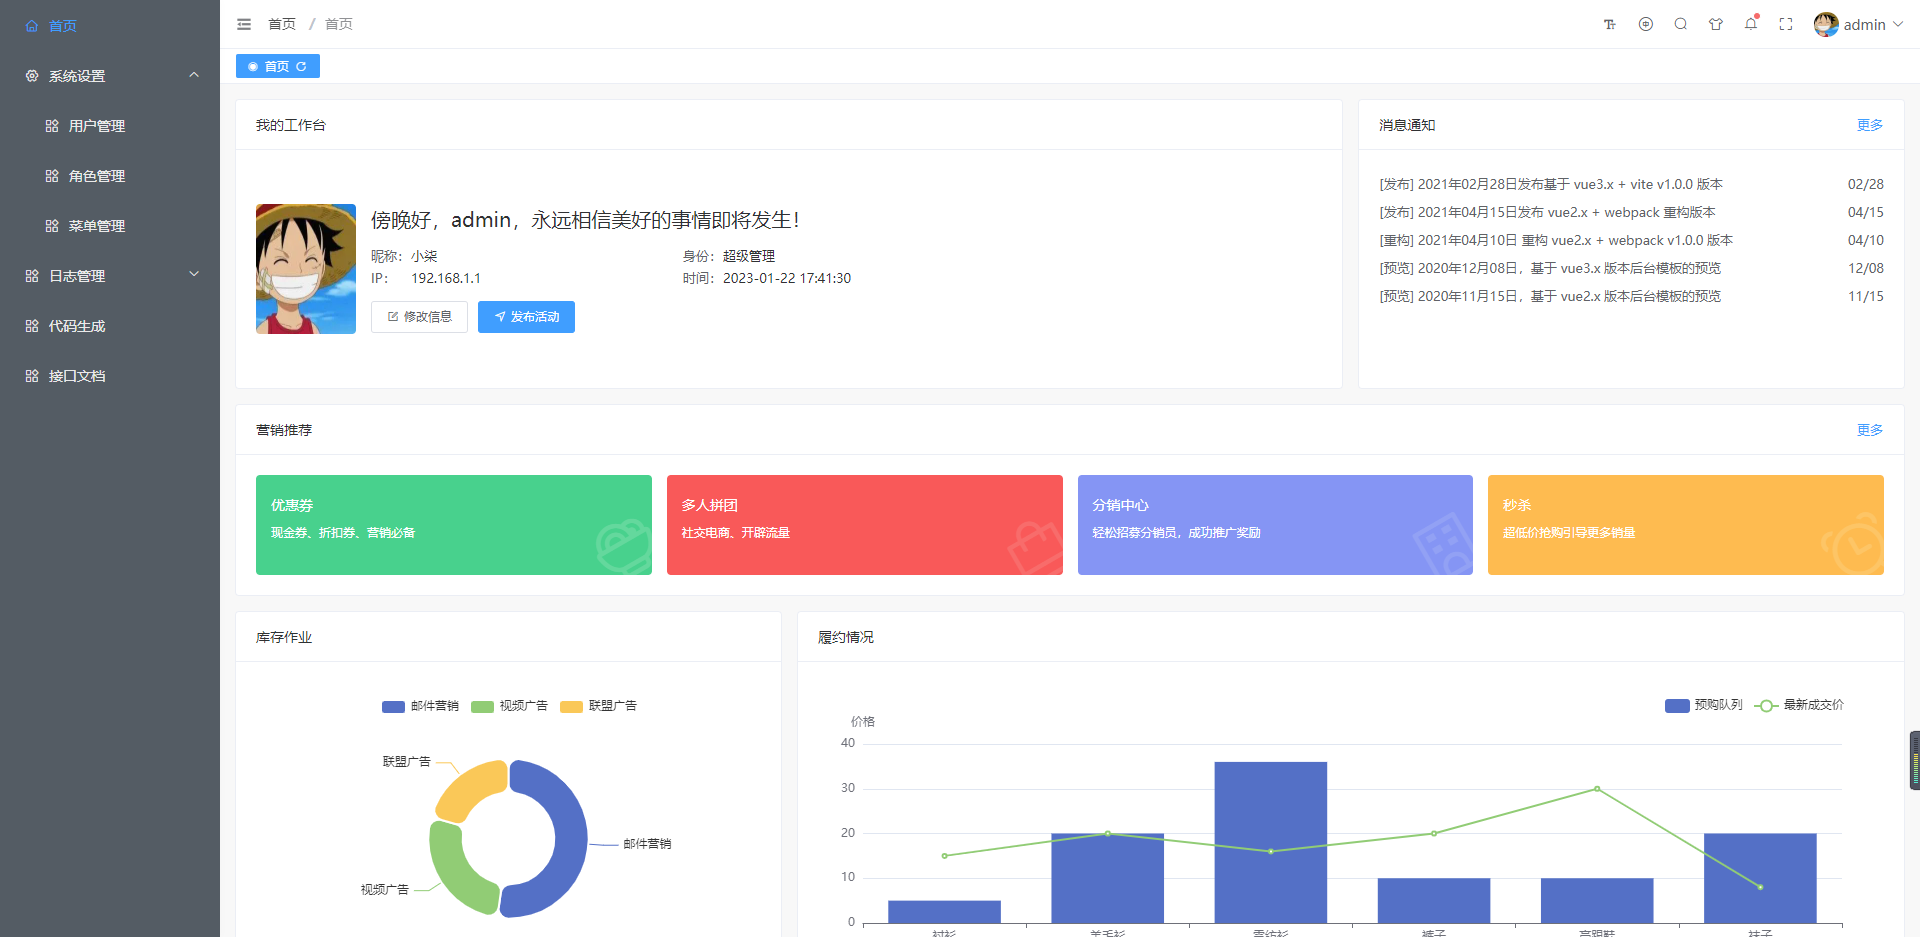Toggle fullscreen mode icon
This screenshot has height=937, width=1920.
click(x=1786, y=24)
